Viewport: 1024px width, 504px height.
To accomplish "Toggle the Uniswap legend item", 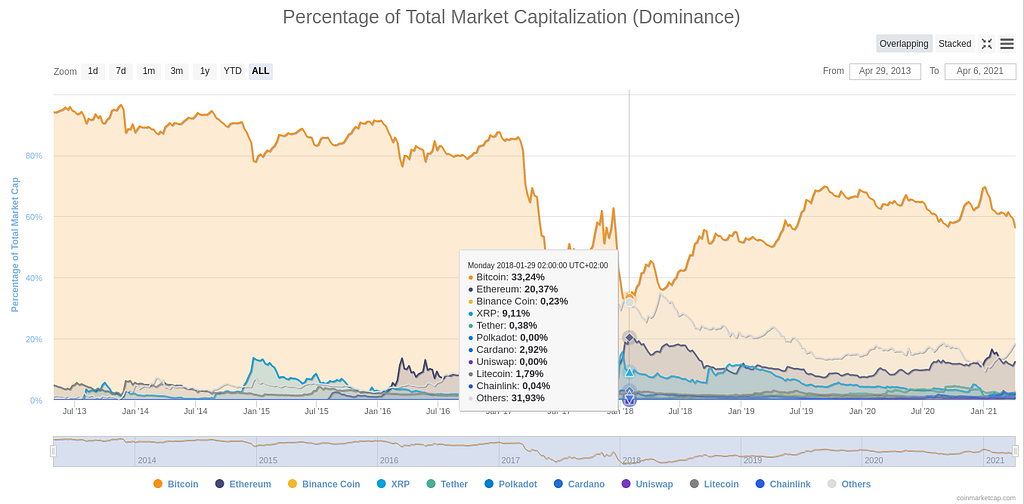I will point(648,484).
